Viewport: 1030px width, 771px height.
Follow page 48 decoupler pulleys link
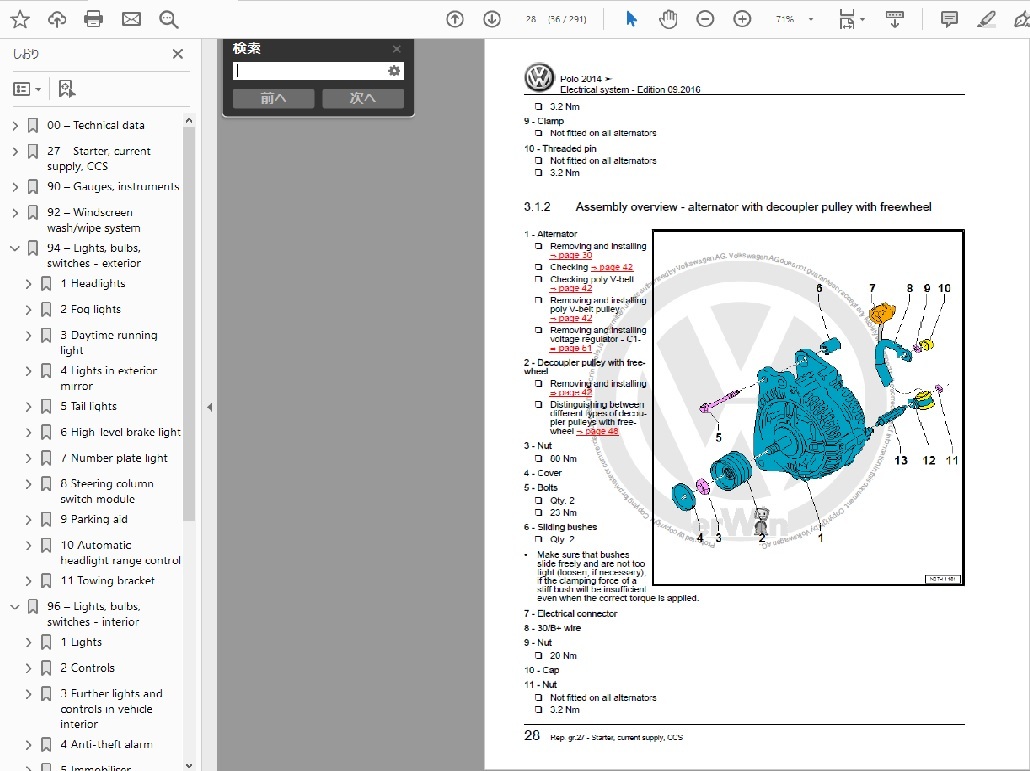pyautogui.click(x=597, y=431)
